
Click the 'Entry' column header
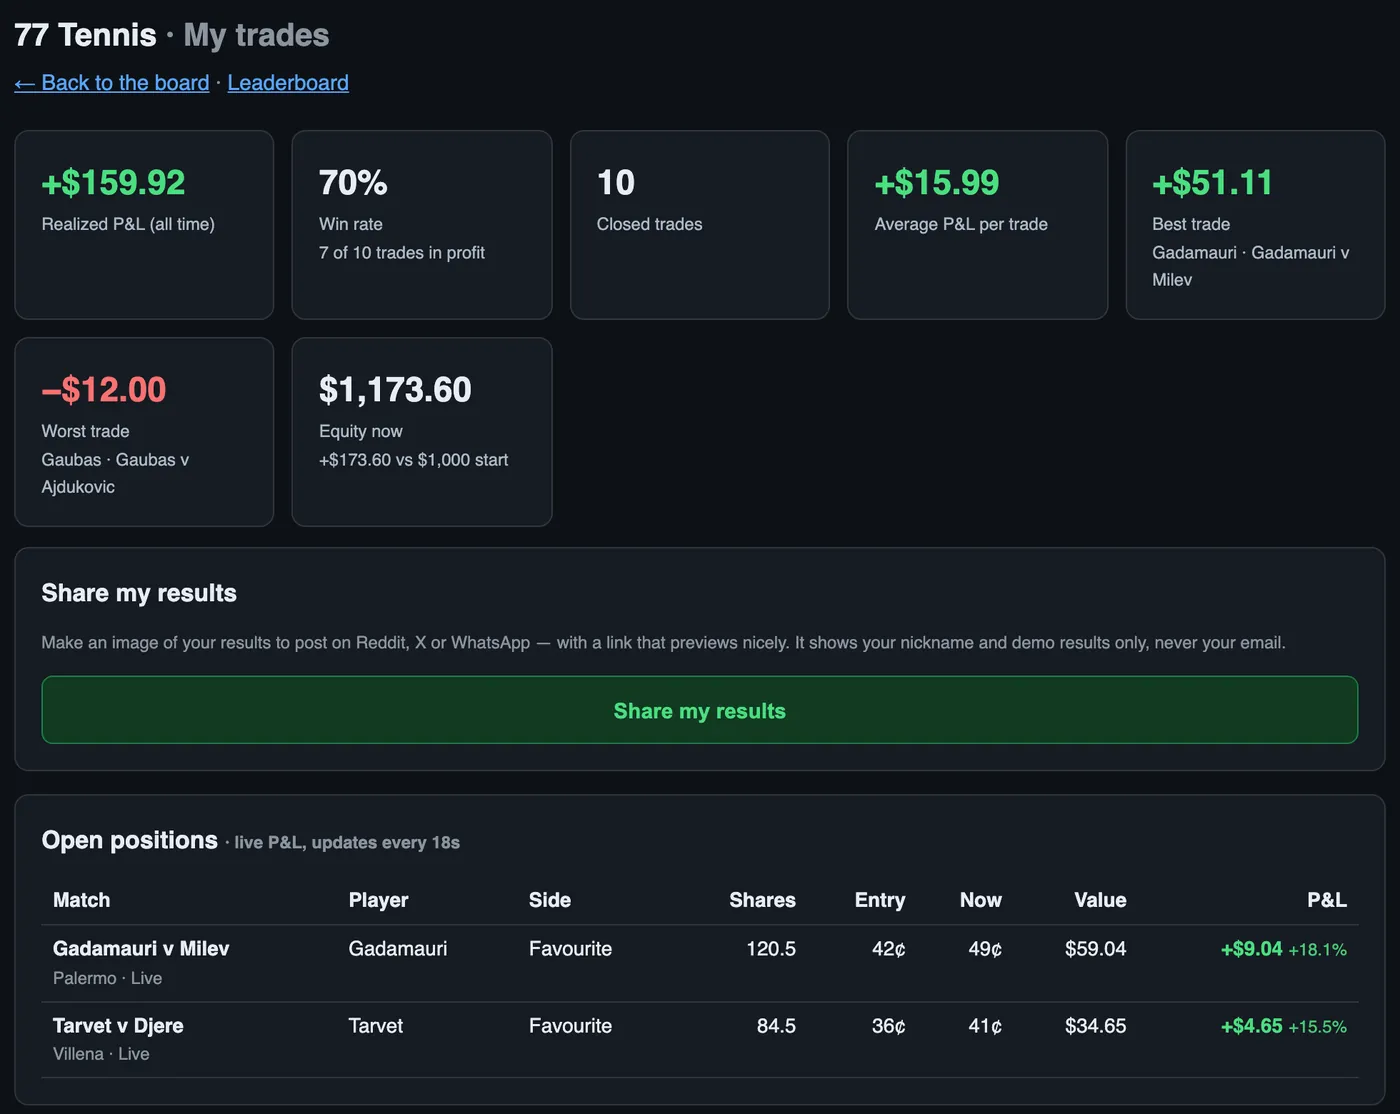point(880,900)
